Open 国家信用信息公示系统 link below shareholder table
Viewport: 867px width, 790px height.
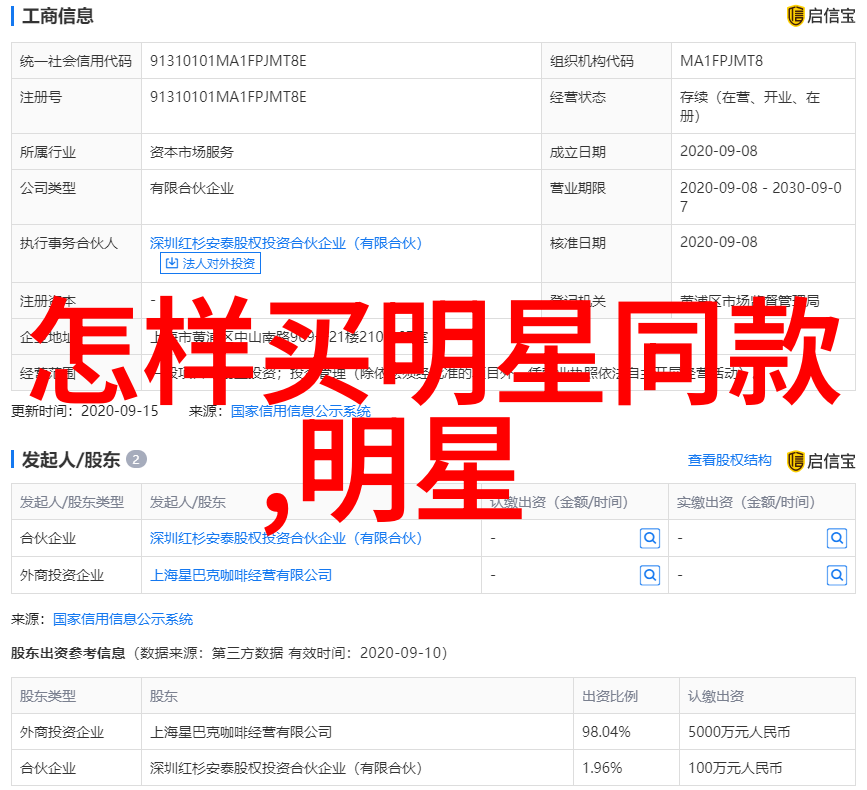point(123,619)
